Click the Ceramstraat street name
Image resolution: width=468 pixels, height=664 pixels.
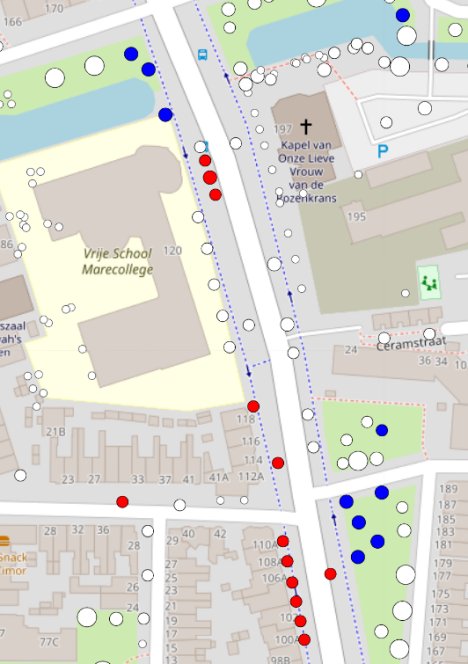coord(411,344)
